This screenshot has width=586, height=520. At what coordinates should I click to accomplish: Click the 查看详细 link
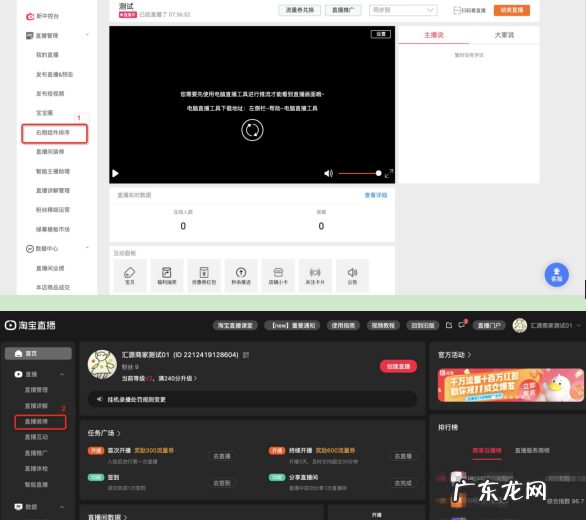click(376, 195)
